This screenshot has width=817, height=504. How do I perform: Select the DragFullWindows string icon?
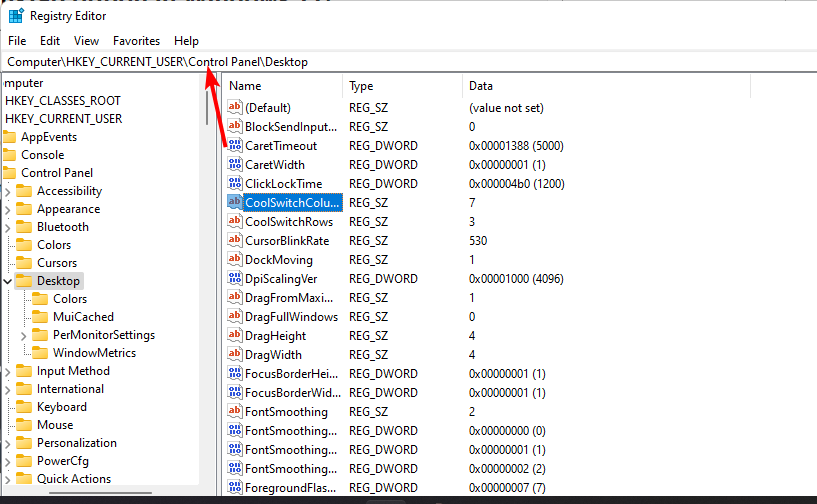235,316
